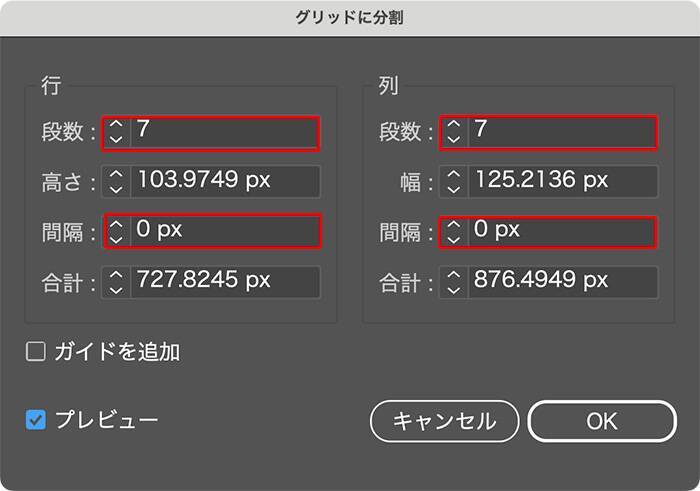Confirm the dialog with OK
700x491 pixels.
coord(602,421)
